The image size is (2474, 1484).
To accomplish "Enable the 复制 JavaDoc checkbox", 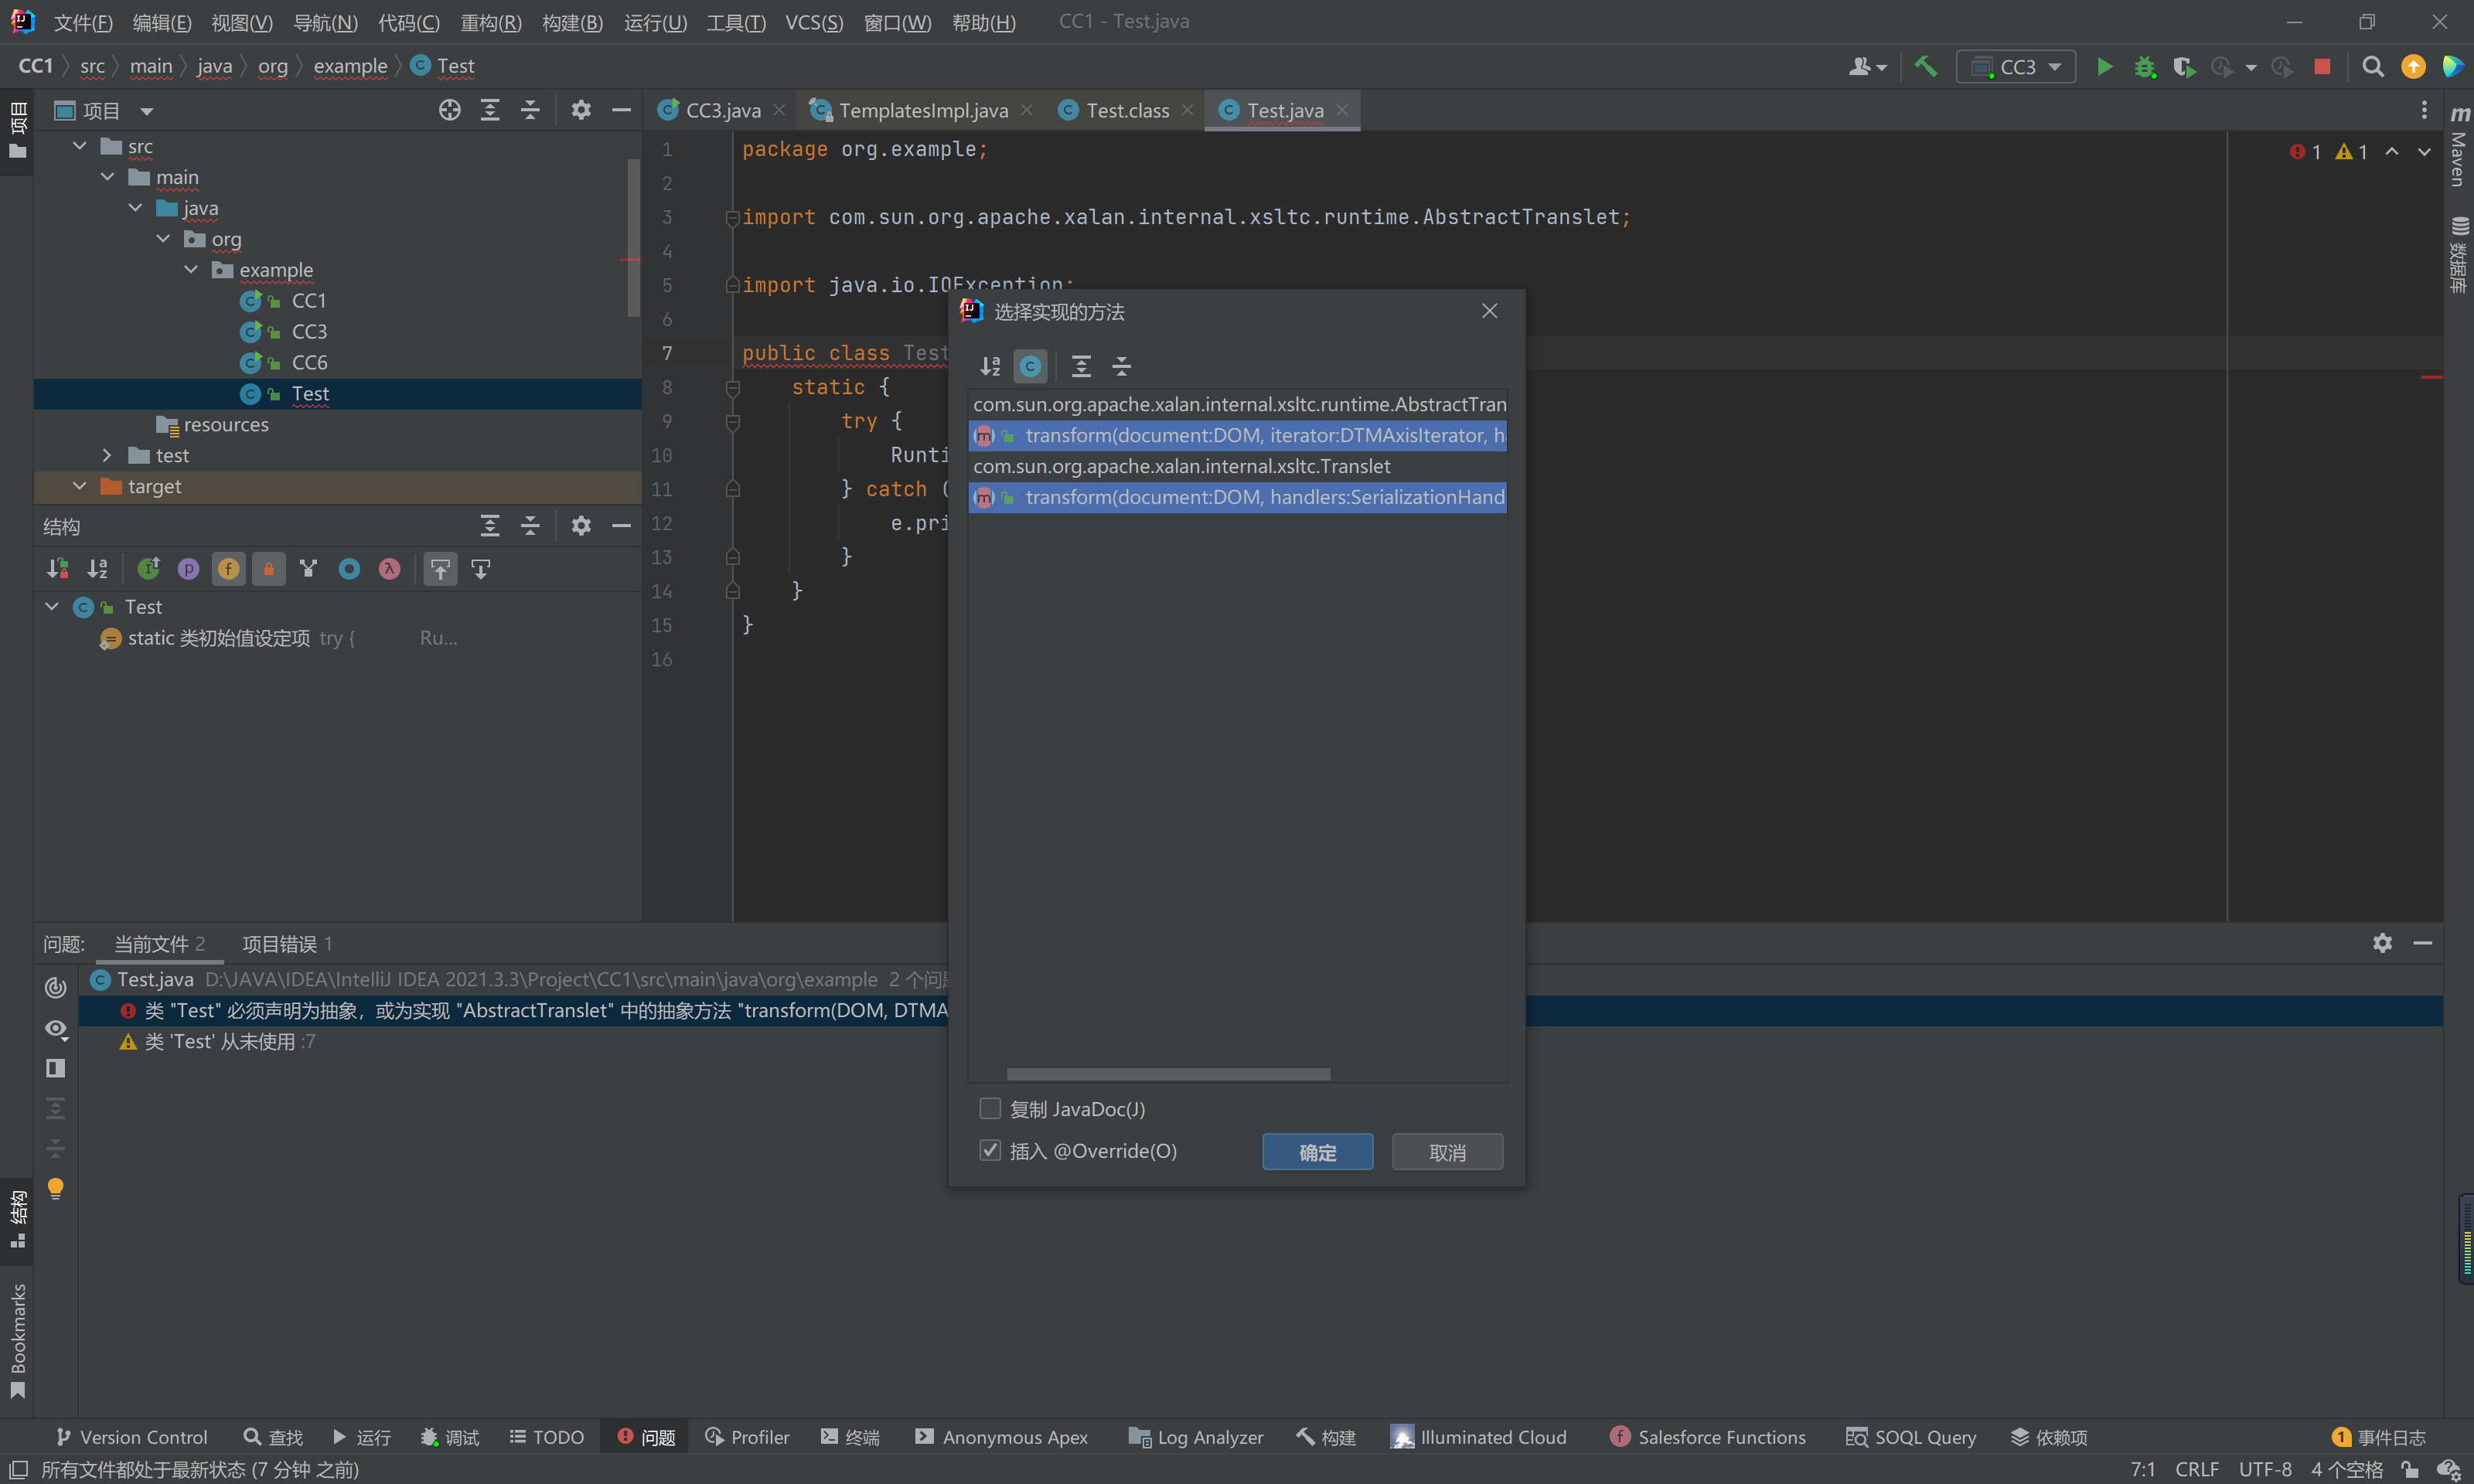I will coord(990,1108).
